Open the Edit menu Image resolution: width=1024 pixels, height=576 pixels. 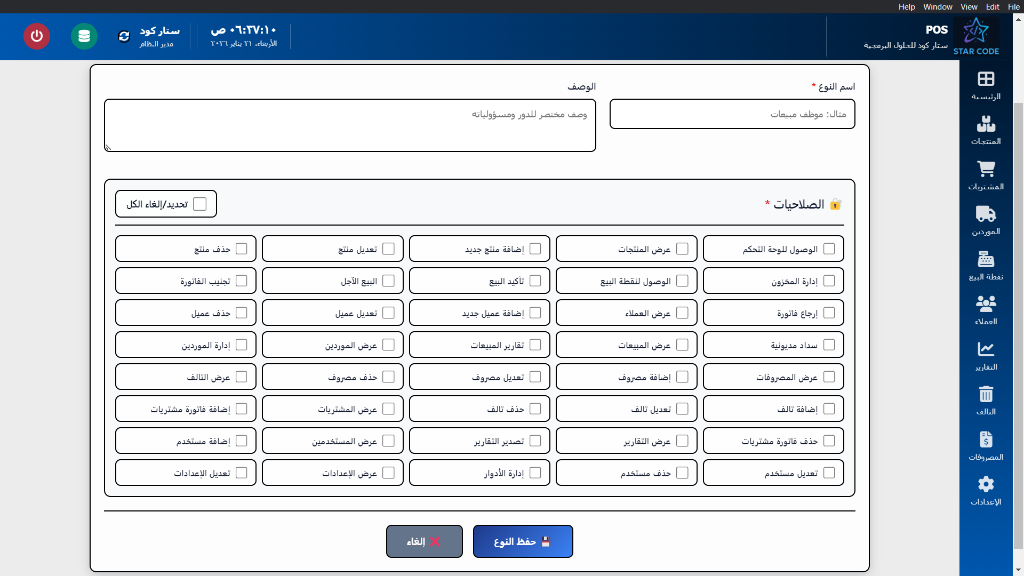[993, 6]
